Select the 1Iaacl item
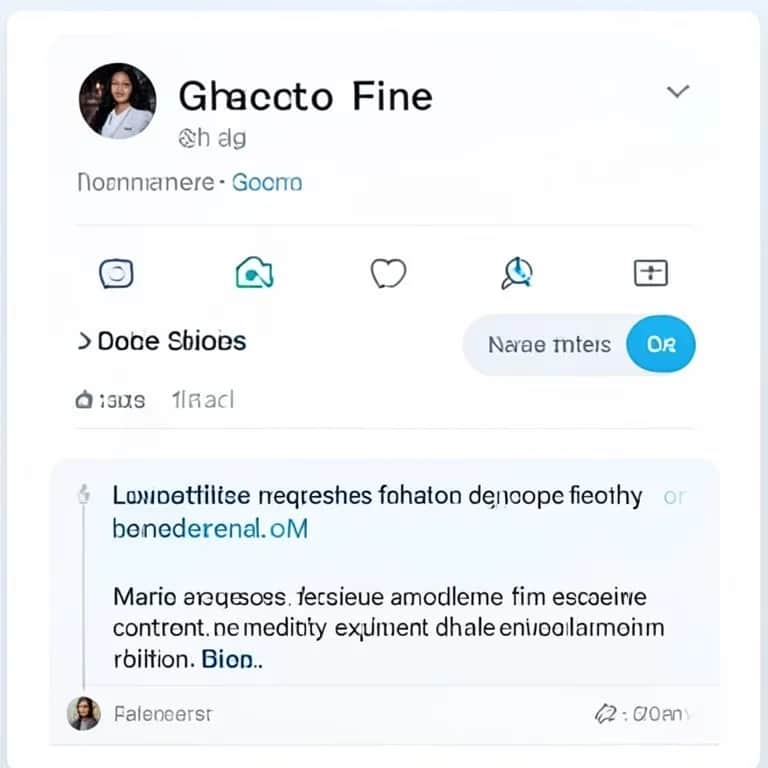Image resolution: width=768 pixels, height=768 pixels. coord(203,400)
